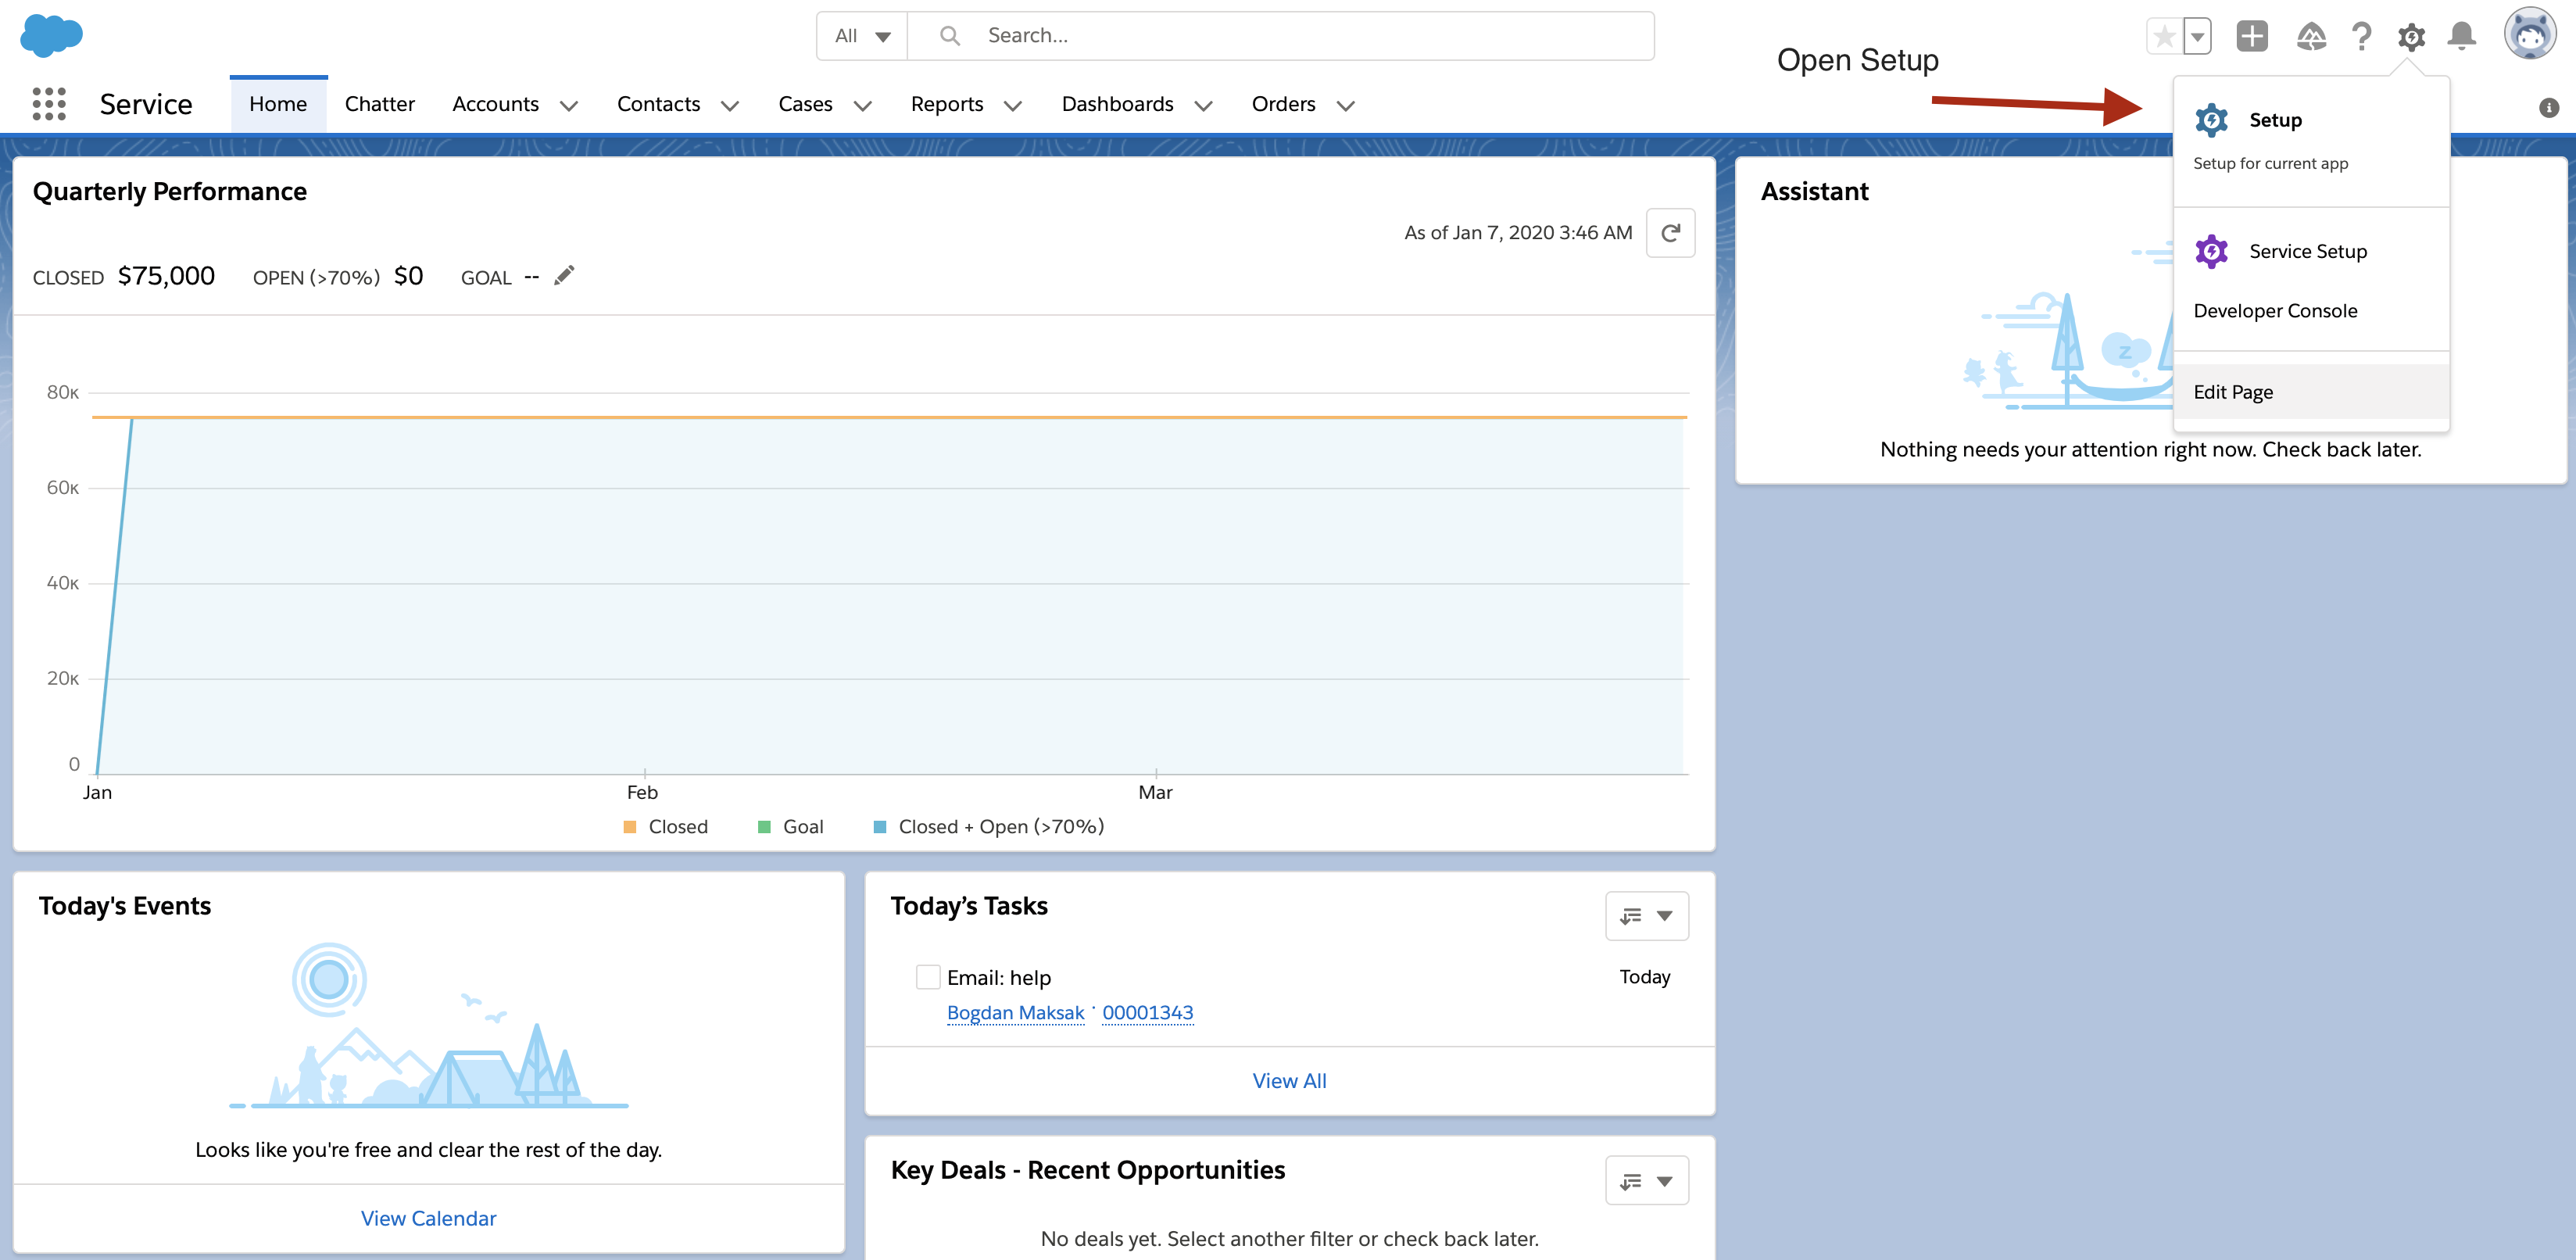2576x1260 pixels.
Task: Check the Email: help task checkbox
Action: (x=928, y=977)
